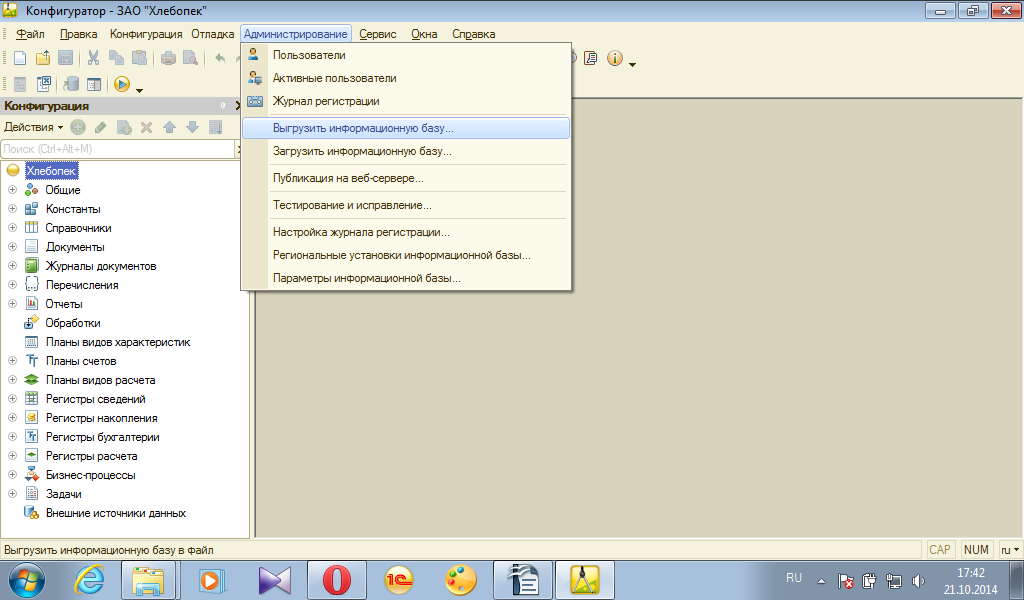
Task: Select Активные пользователи menu entry
Action: coord(406,78)
